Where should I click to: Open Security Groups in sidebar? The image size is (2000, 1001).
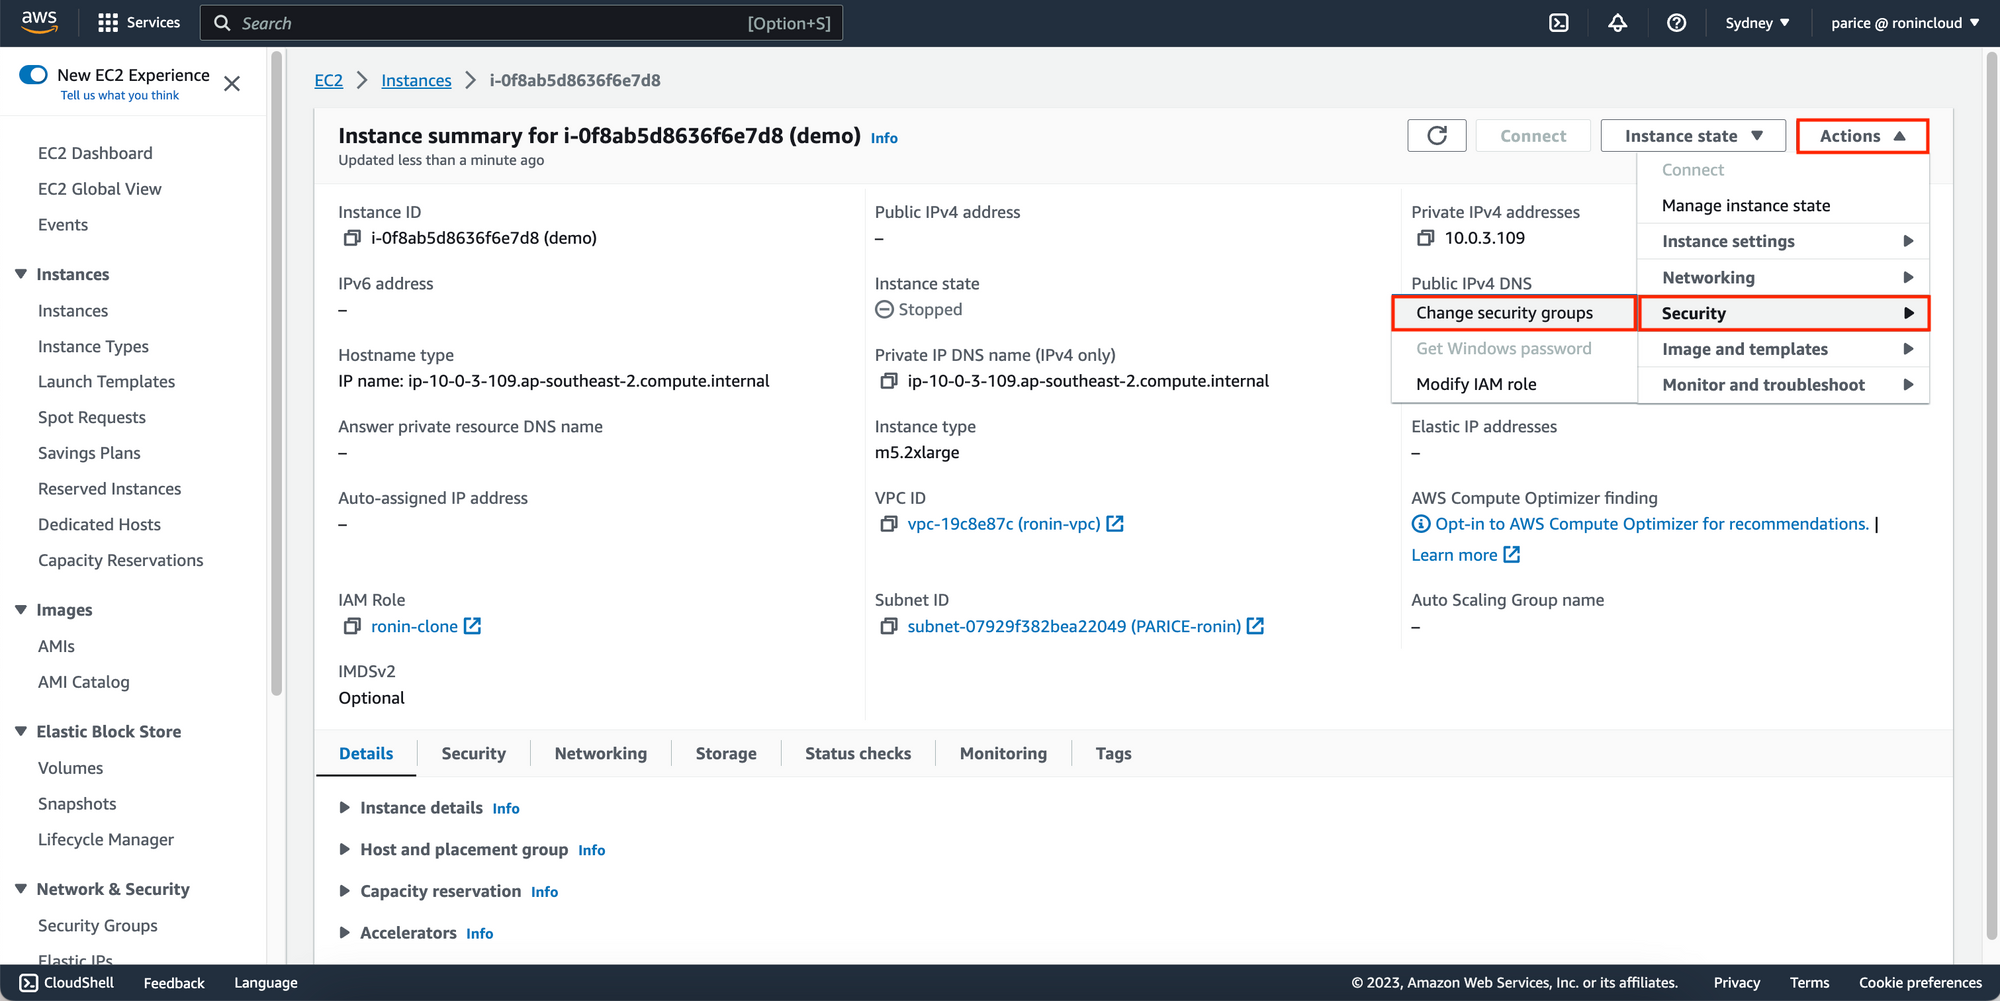[x=98, y=926]
